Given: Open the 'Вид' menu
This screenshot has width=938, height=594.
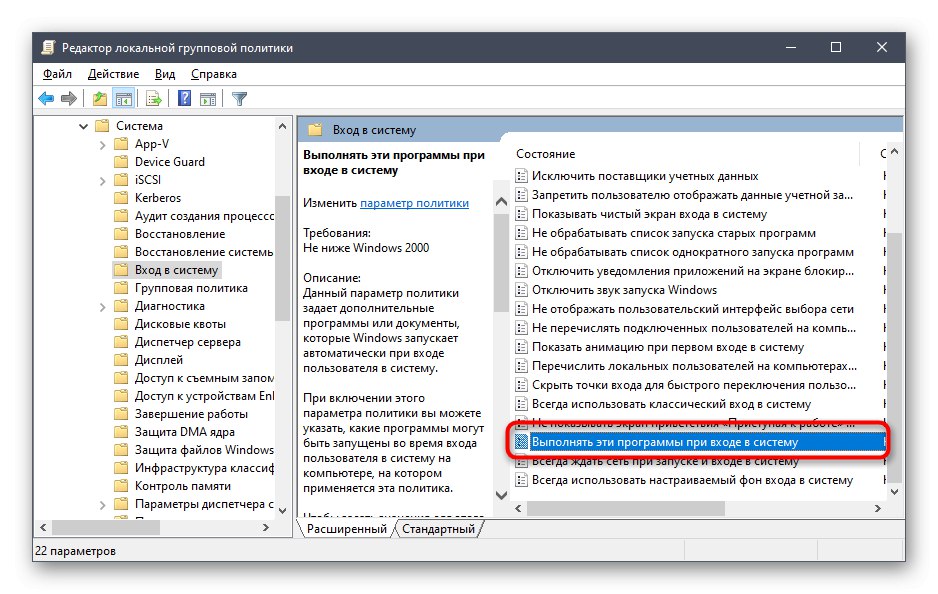Looking at the screenshot, I should click(x=164, y=73).
